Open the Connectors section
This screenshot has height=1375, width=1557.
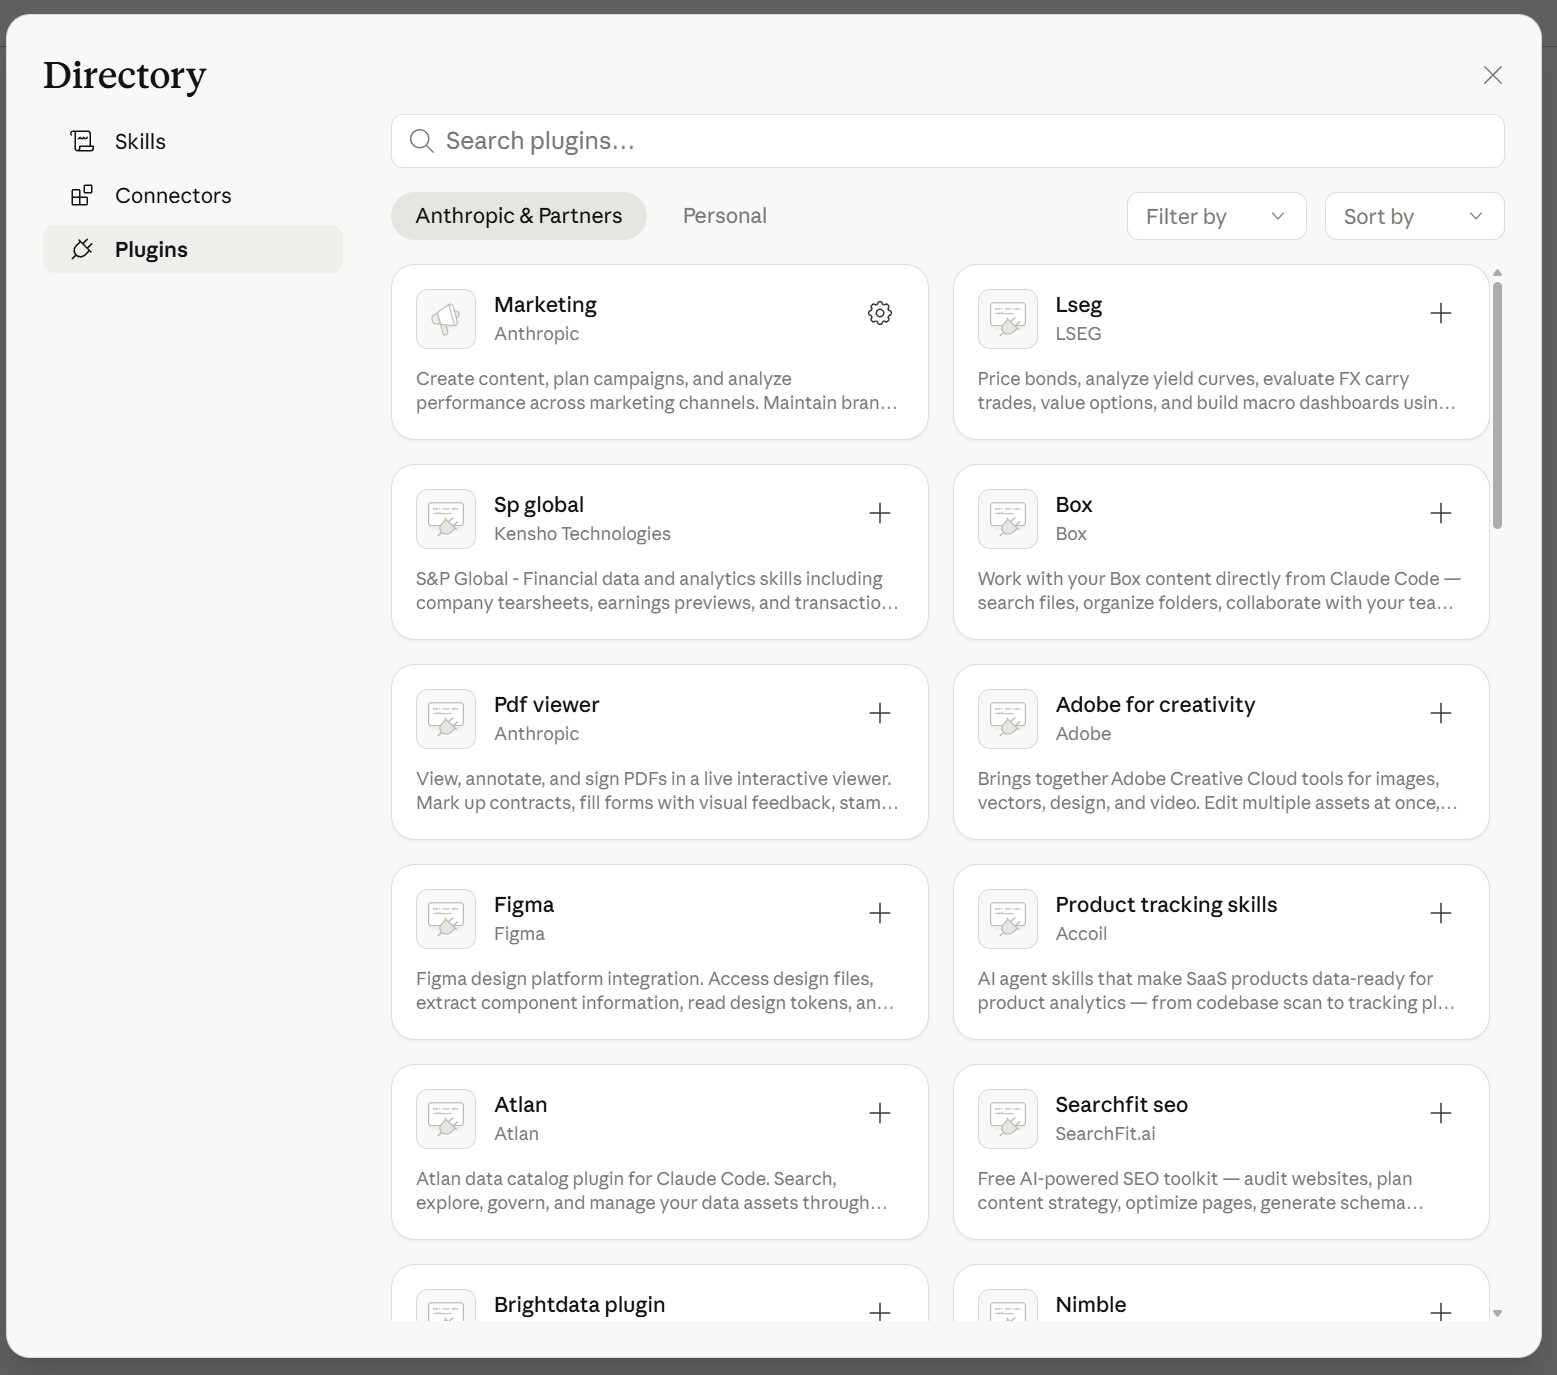pos(193,195)
